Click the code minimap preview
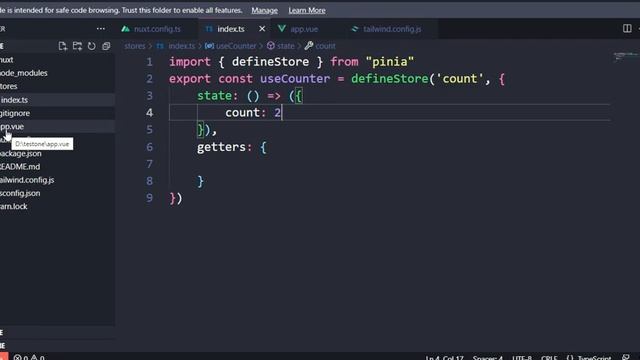Screen dimensions: 640x360 [625, 56]
